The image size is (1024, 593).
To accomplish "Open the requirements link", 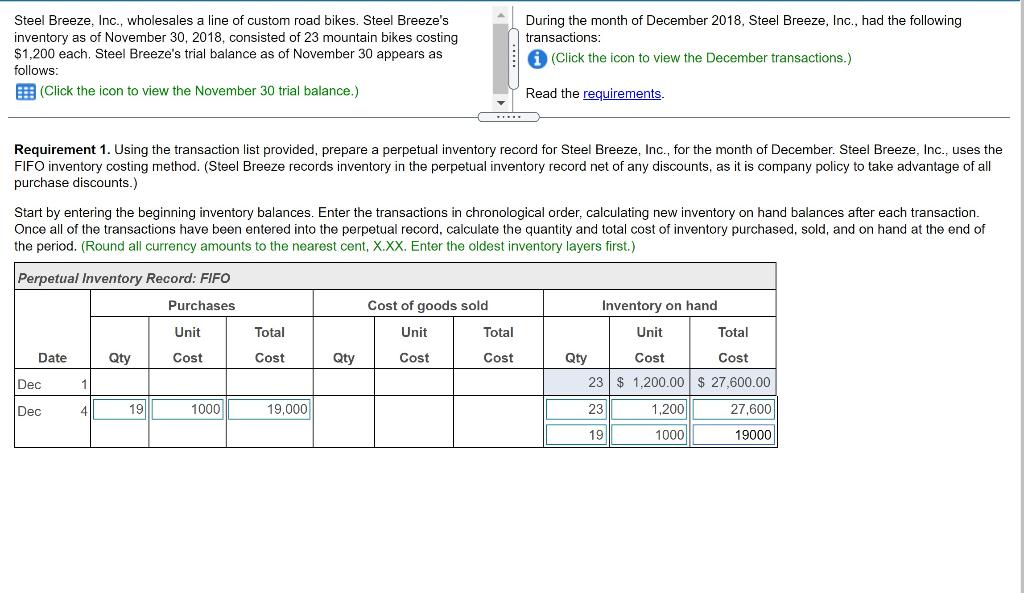I will 622,93.
